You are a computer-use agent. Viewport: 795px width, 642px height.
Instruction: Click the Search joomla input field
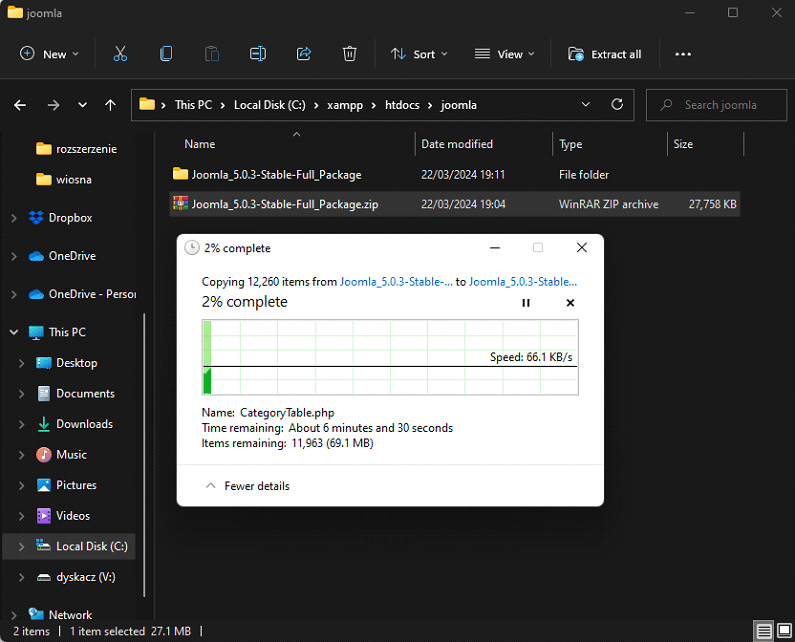[x=720, y=104]
